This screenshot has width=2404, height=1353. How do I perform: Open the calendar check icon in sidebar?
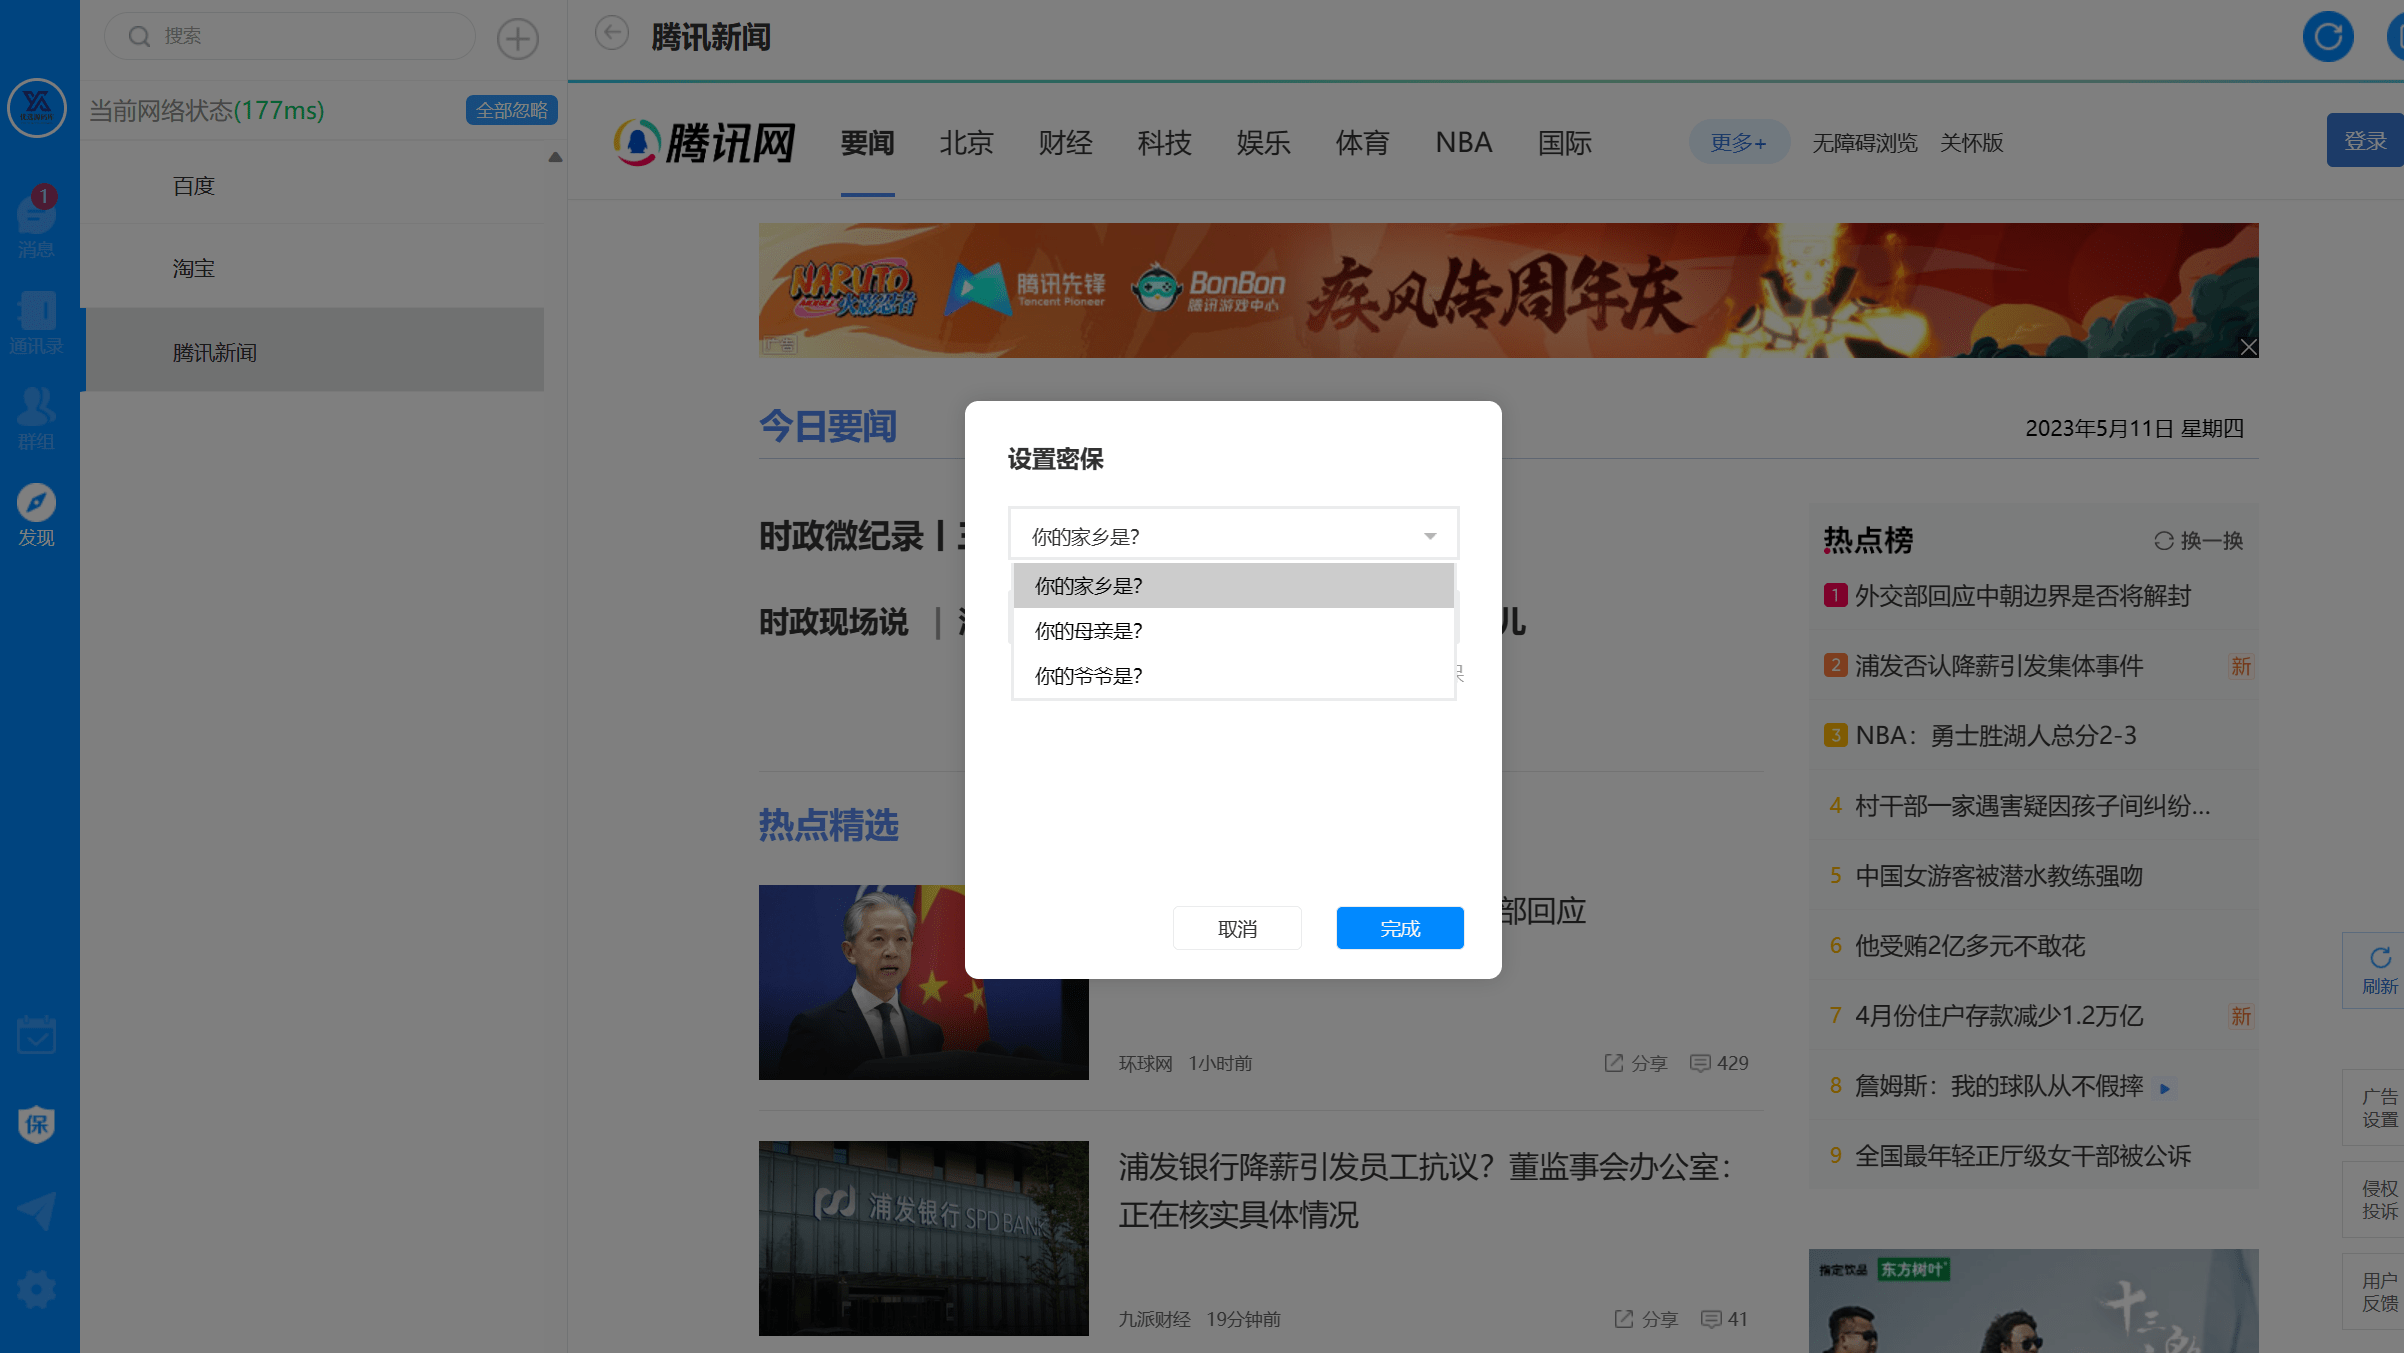click(36, 1035)
